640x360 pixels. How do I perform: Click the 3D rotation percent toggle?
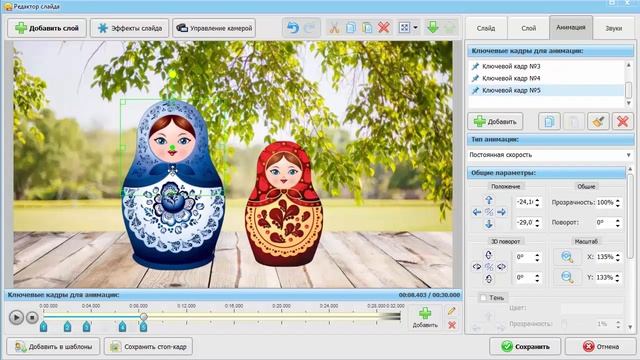pyautogui.click(x=489, y=267)
